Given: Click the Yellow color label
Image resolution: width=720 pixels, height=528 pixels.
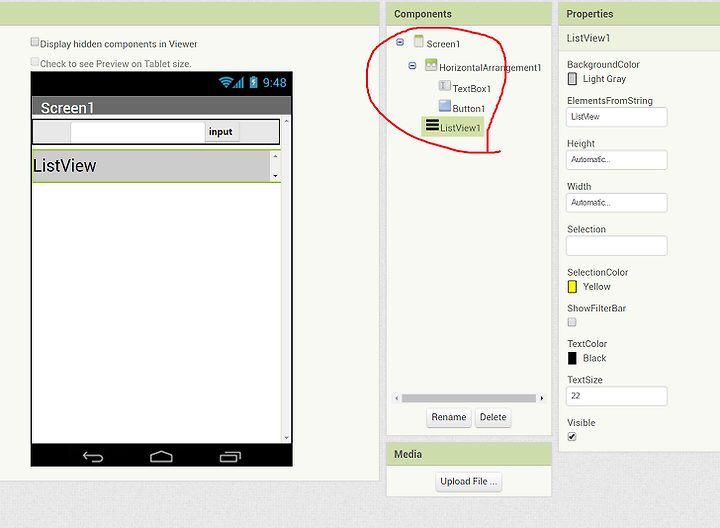Looking at the screenshot, I should [596, 287].
